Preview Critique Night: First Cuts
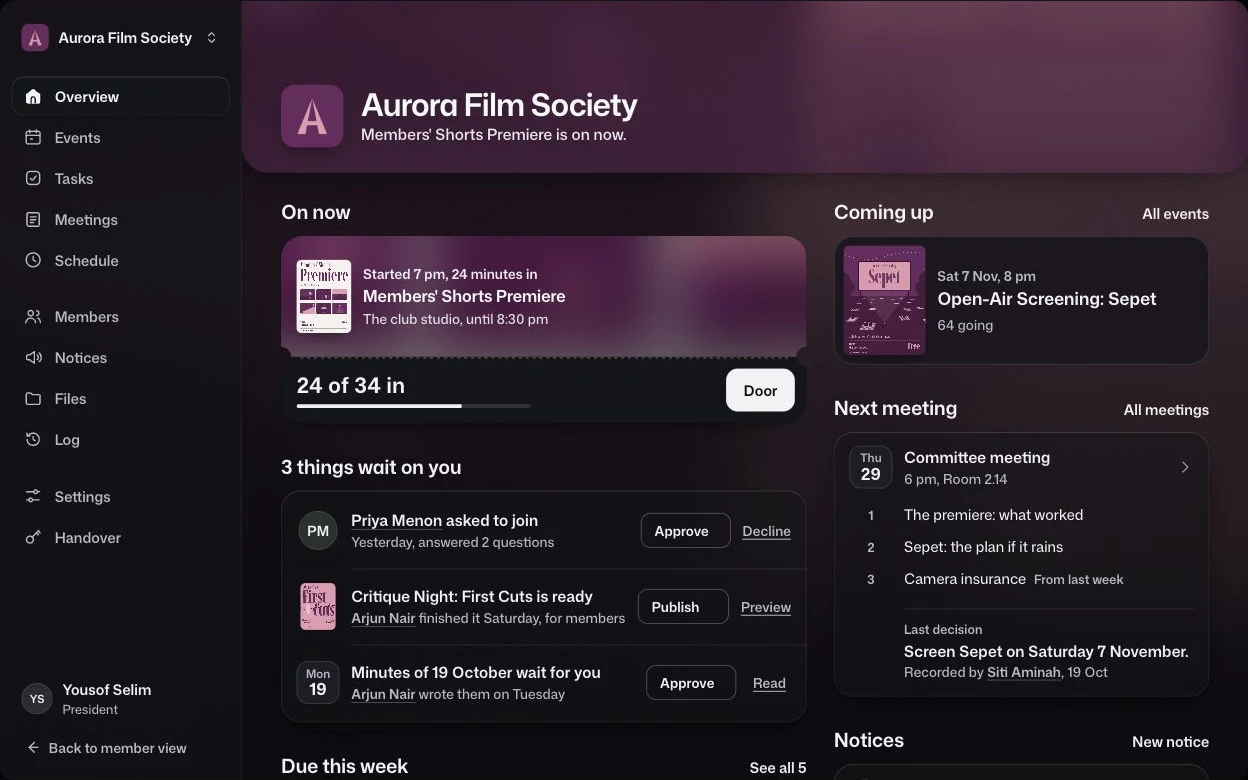 766,607
